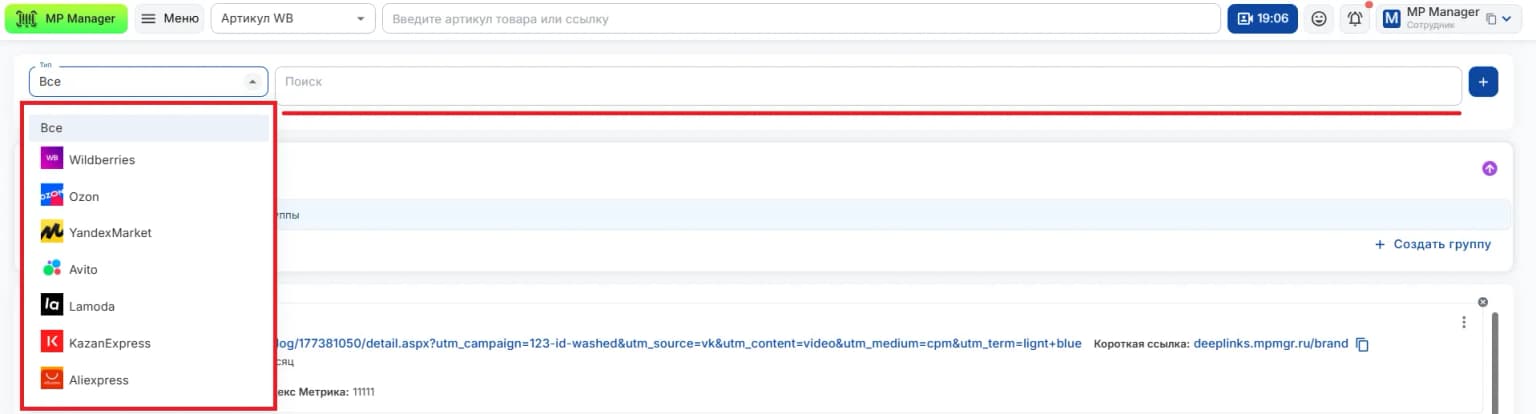Click the small gray close circle icon
1536x414 pixels.
click(x=1483, y=302)
